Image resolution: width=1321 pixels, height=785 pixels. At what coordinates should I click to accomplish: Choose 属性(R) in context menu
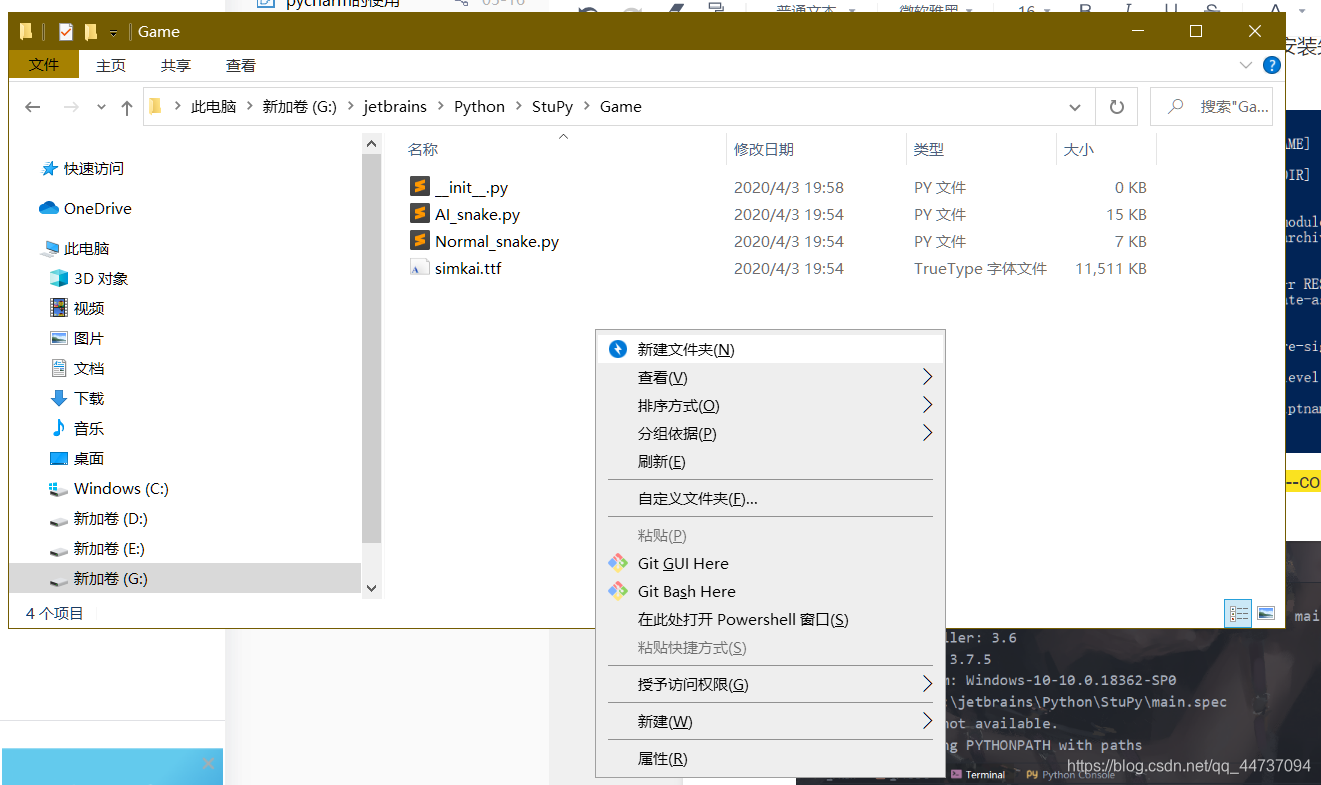(770, 758)
